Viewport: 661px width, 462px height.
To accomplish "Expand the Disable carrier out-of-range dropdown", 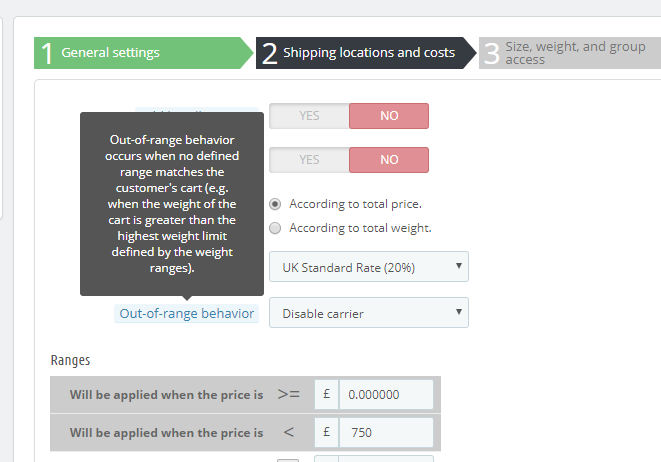I will point(368,313).
